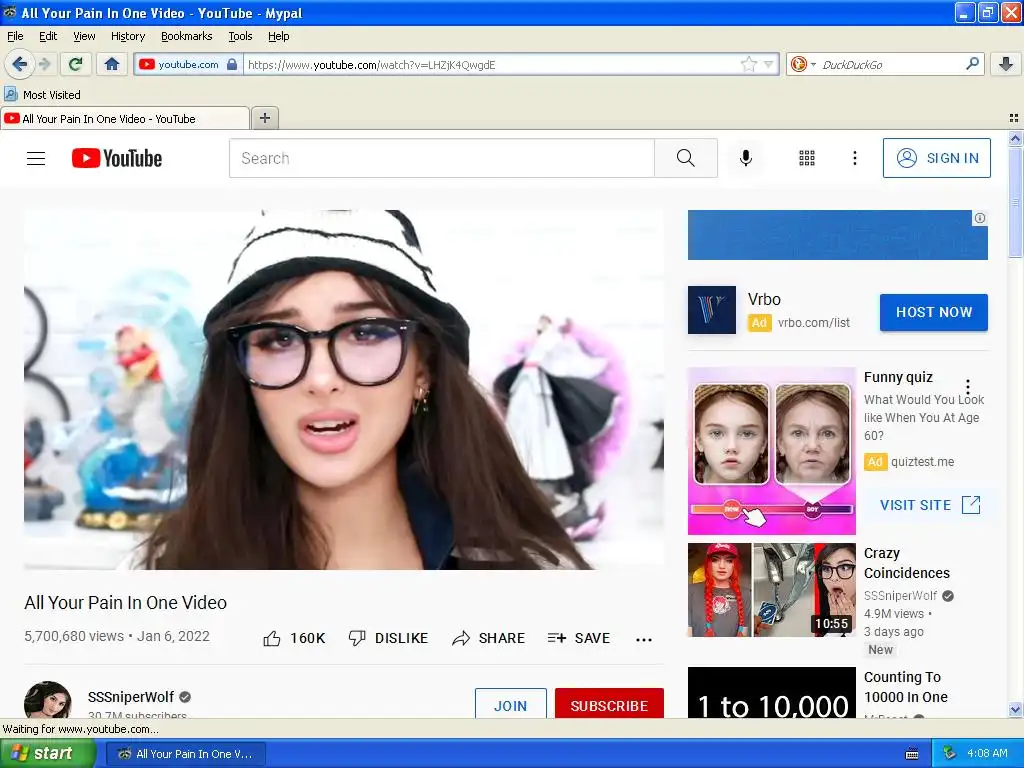Open Crazy Coincidences video thumbnail
Image resolution: width=1024 pixels, height=768 pixels.
tap(772, 590)
